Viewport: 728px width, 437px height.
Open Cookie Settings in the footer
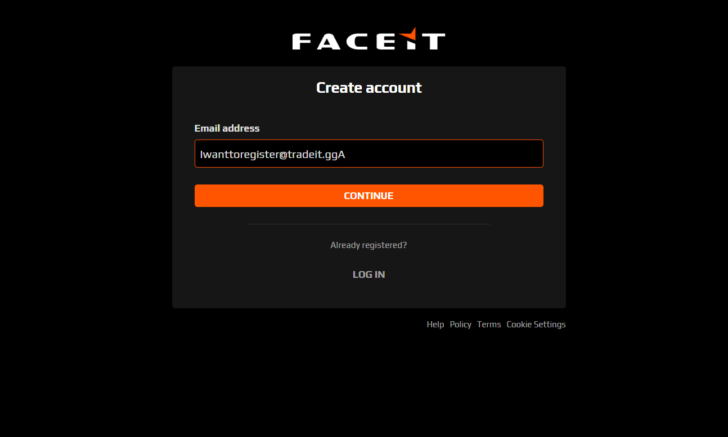(x=536, y=325)
